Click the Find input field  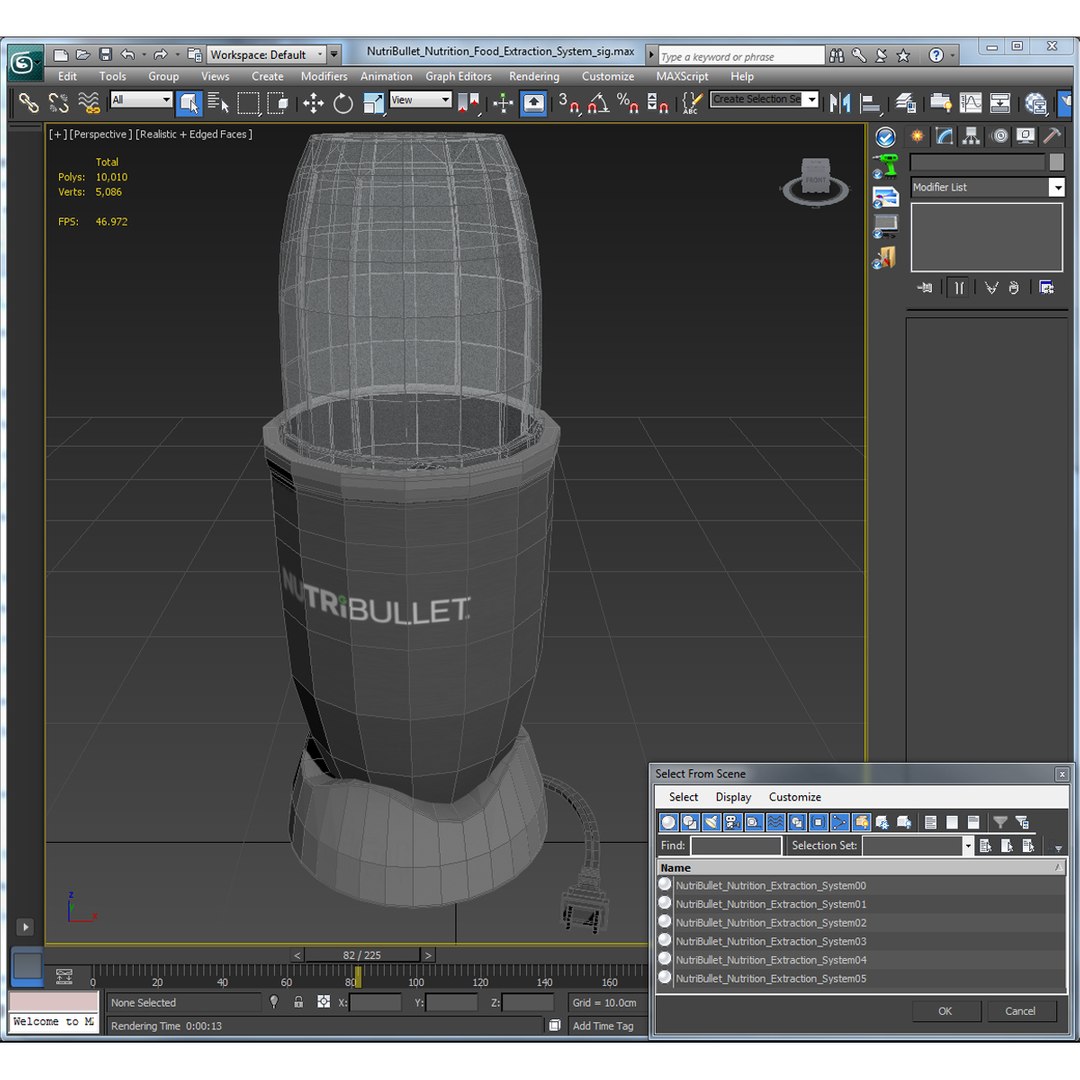(736, 845)
